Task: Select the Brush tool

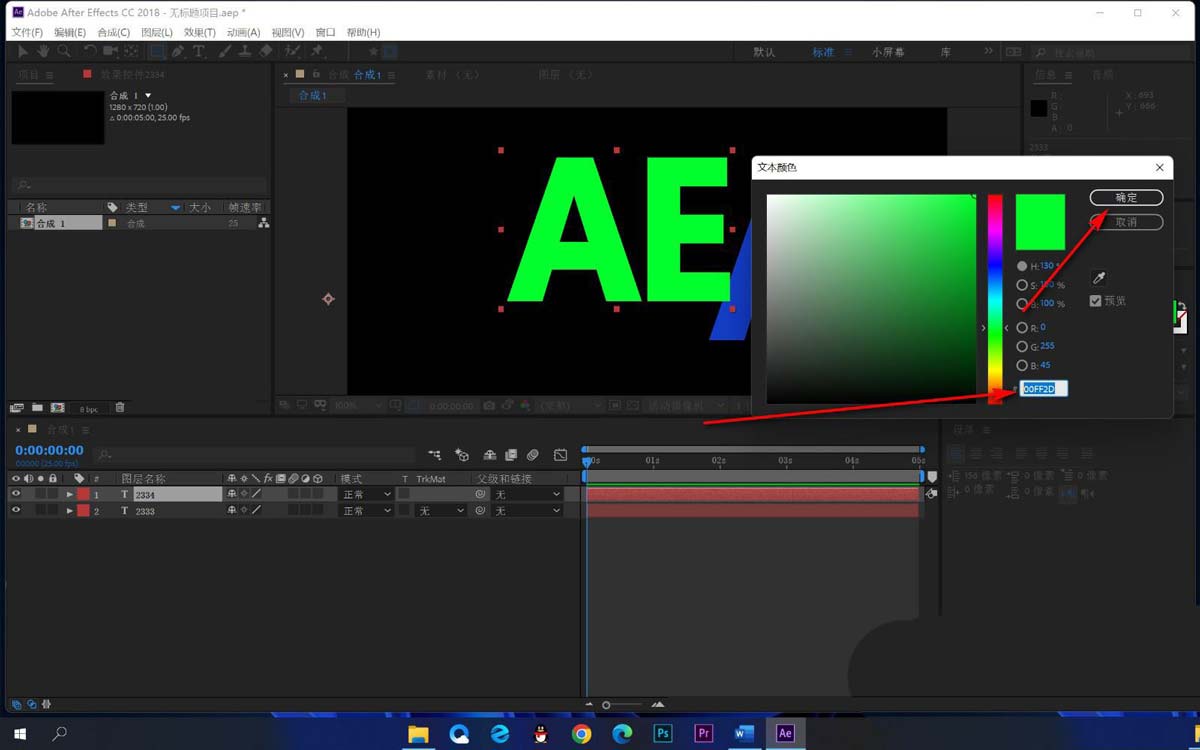Action: point(226,51)
